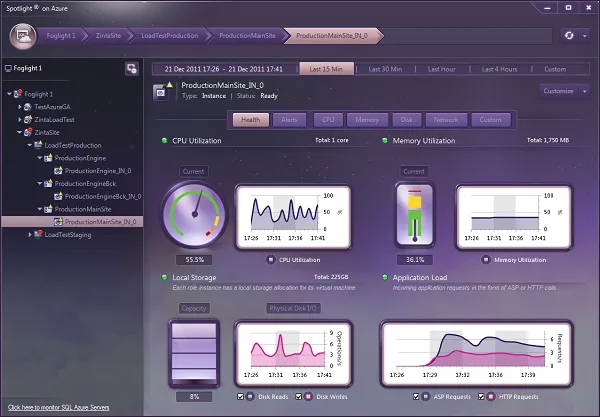Collapse the ProductionEngineBck node
The width and height of the screenshot is (600, 417).
[39, 183]
